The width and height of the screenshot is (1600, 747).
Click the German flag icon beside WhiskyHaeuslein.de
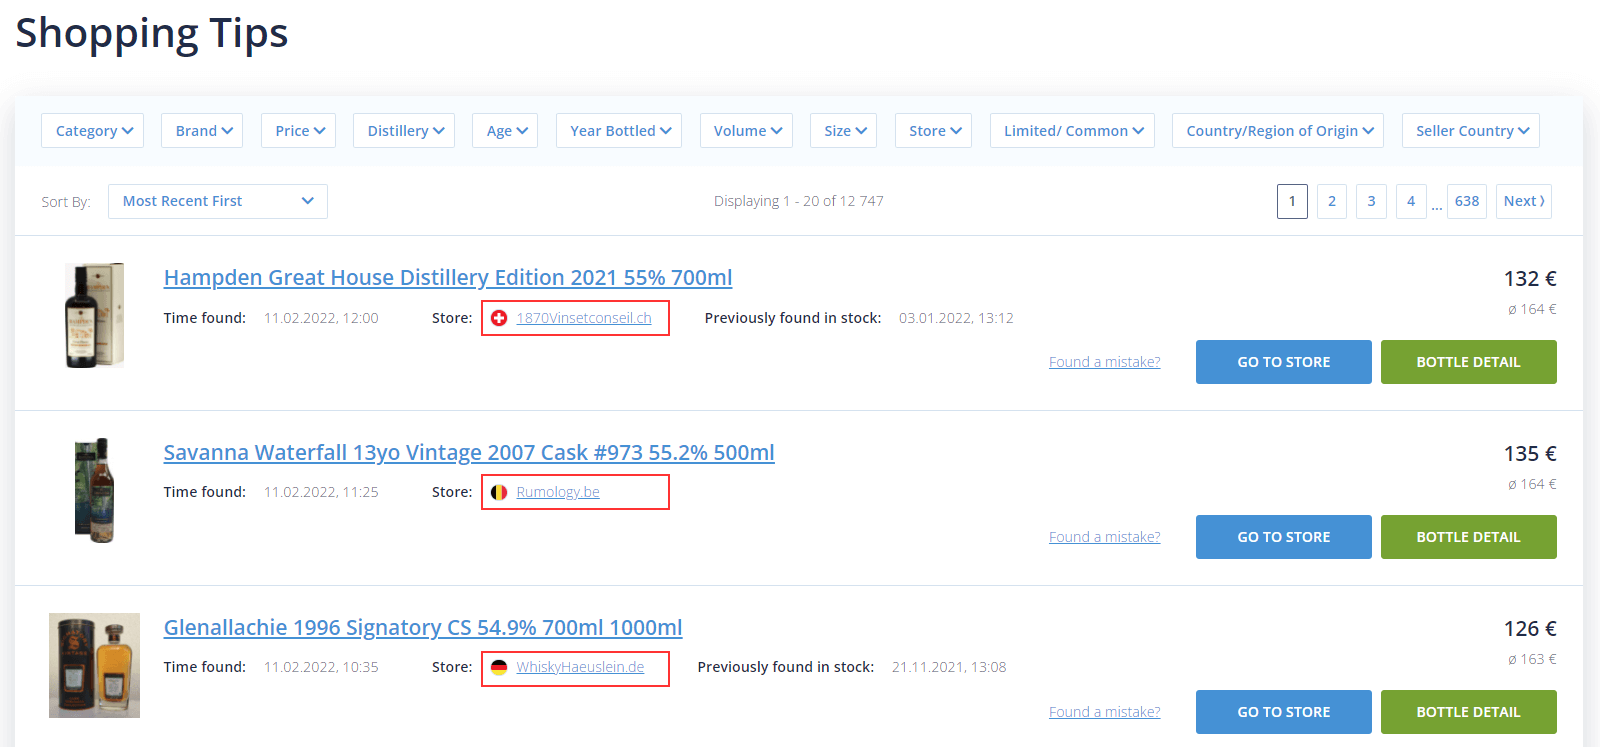pos(499,667)
